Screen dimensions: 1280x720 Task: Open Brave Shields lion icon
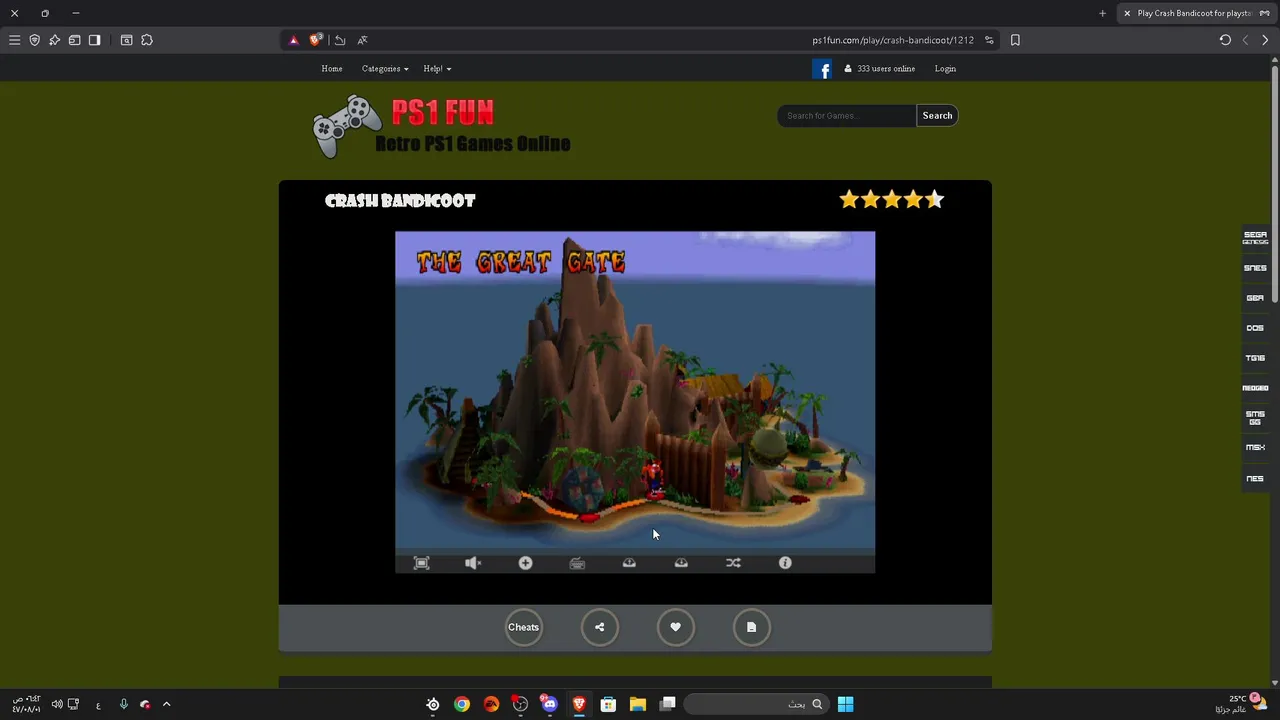[x=316, y=40]
